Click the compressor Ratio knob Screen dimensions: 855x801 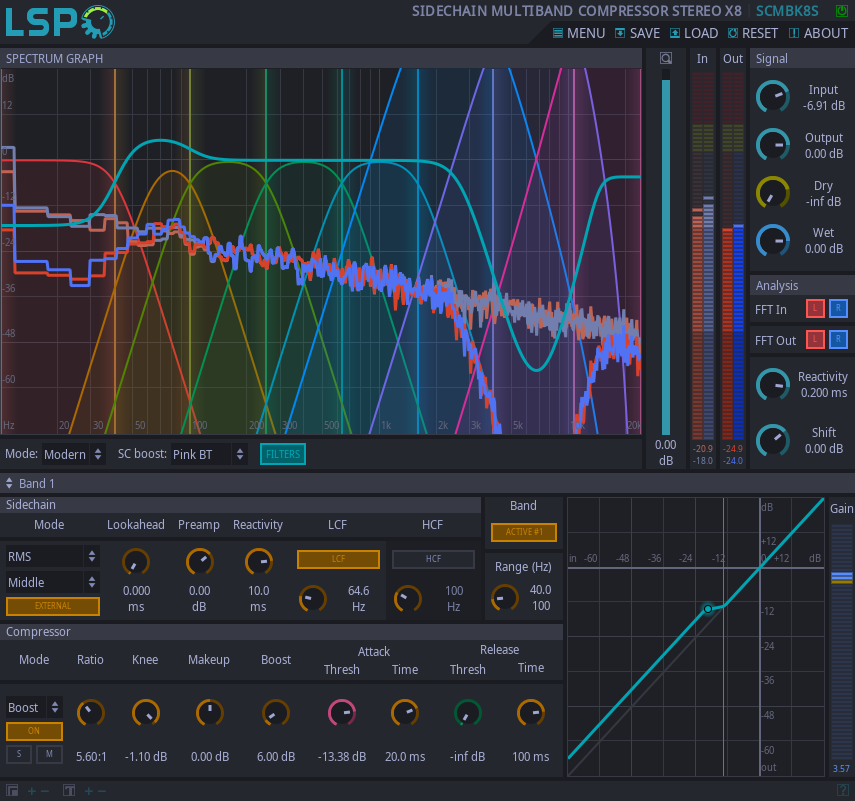point(91,713)
